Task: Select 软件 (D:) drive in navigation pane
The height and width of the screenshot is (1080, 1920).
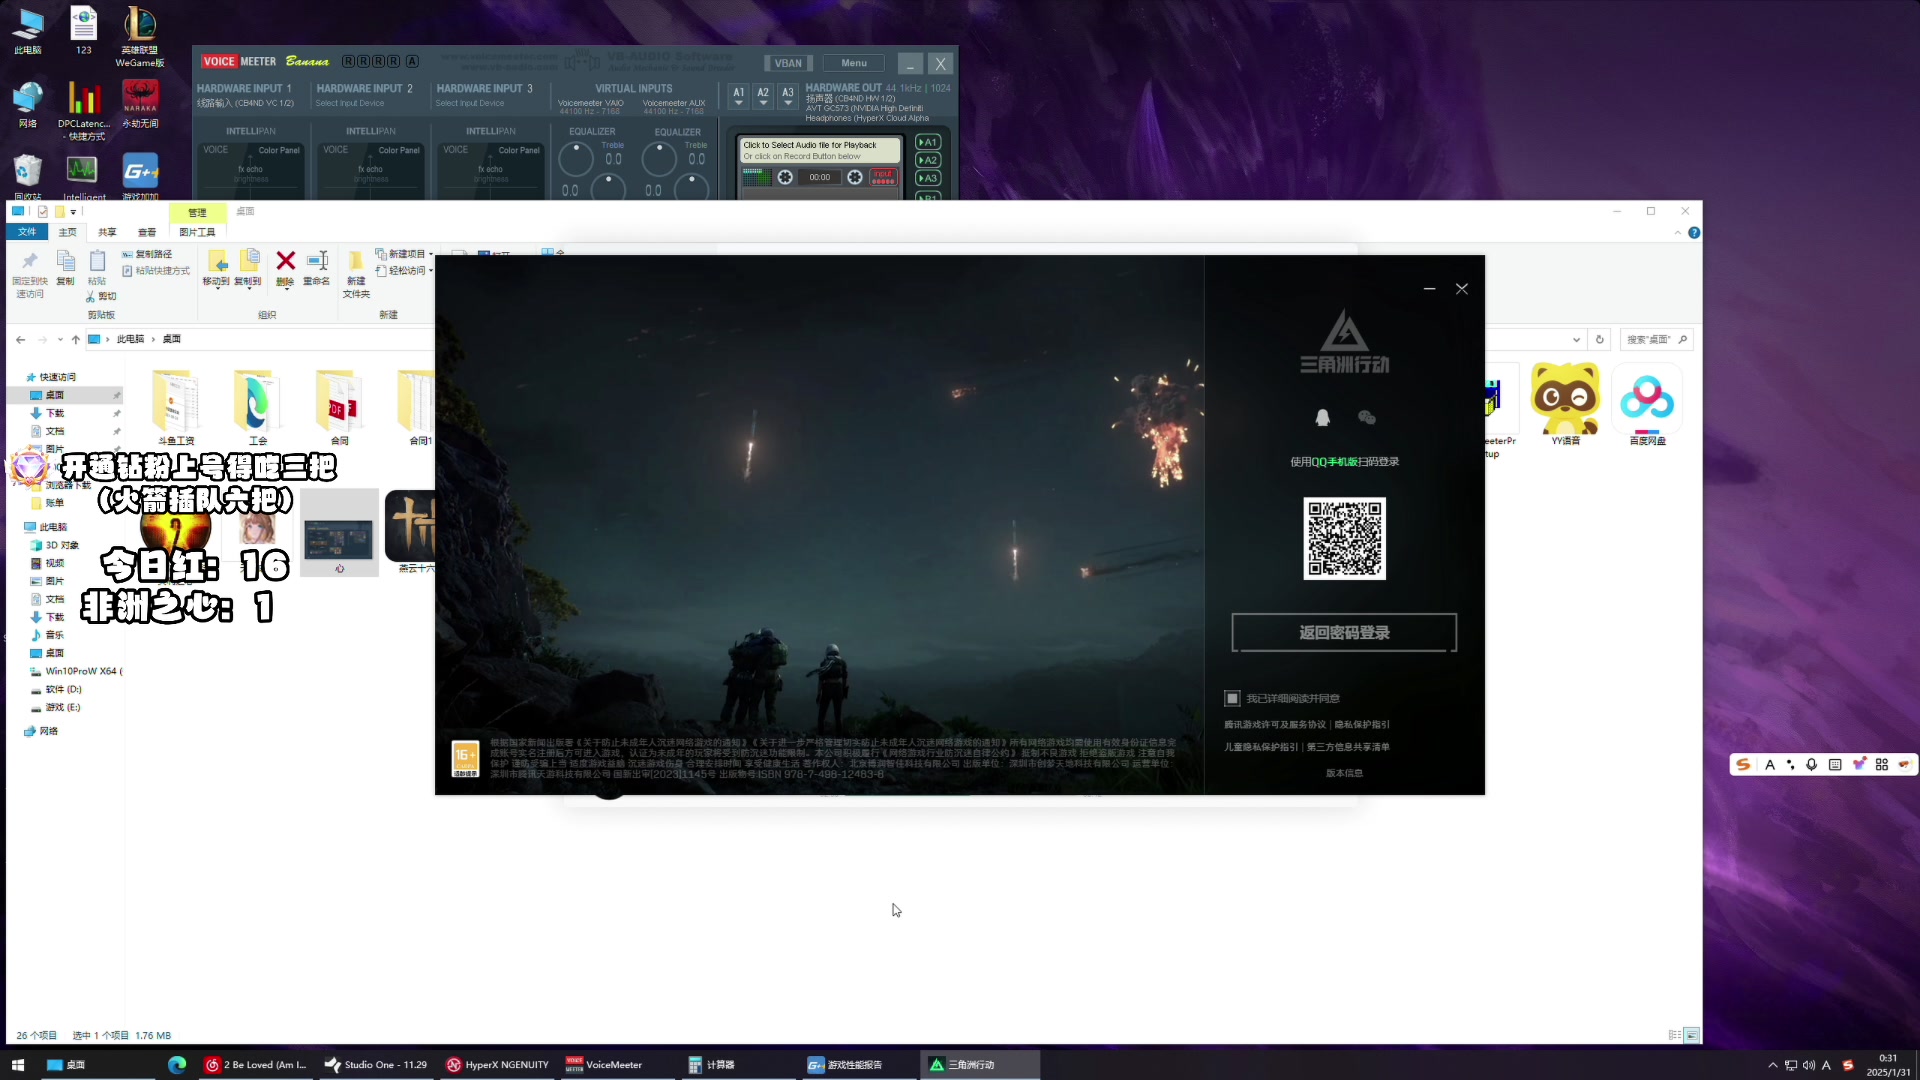Action: click(63, 689)
